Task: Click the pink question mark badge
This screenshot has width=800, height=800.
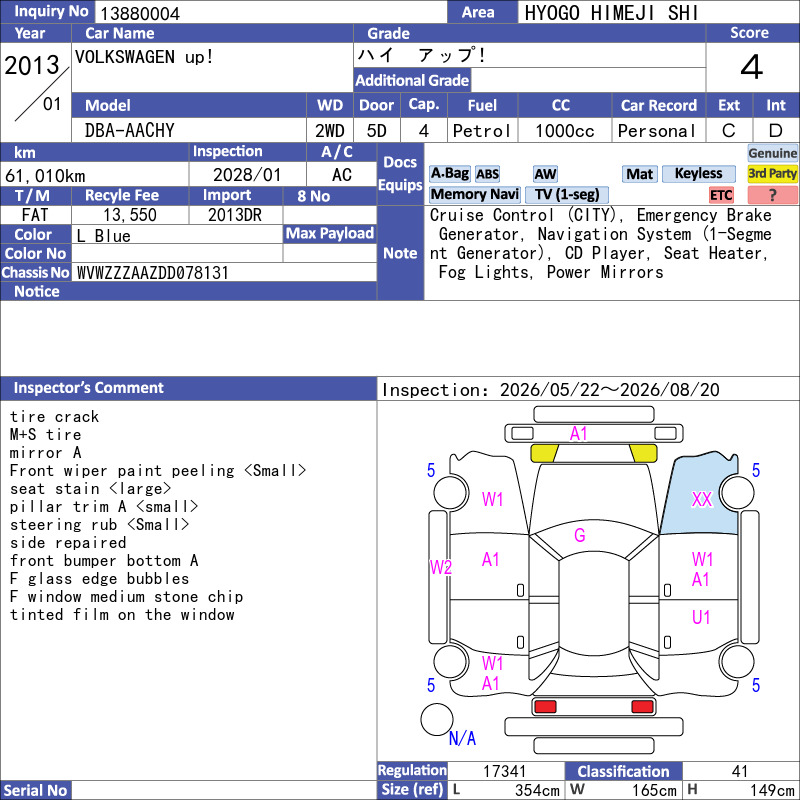Action: coord(772,195)
